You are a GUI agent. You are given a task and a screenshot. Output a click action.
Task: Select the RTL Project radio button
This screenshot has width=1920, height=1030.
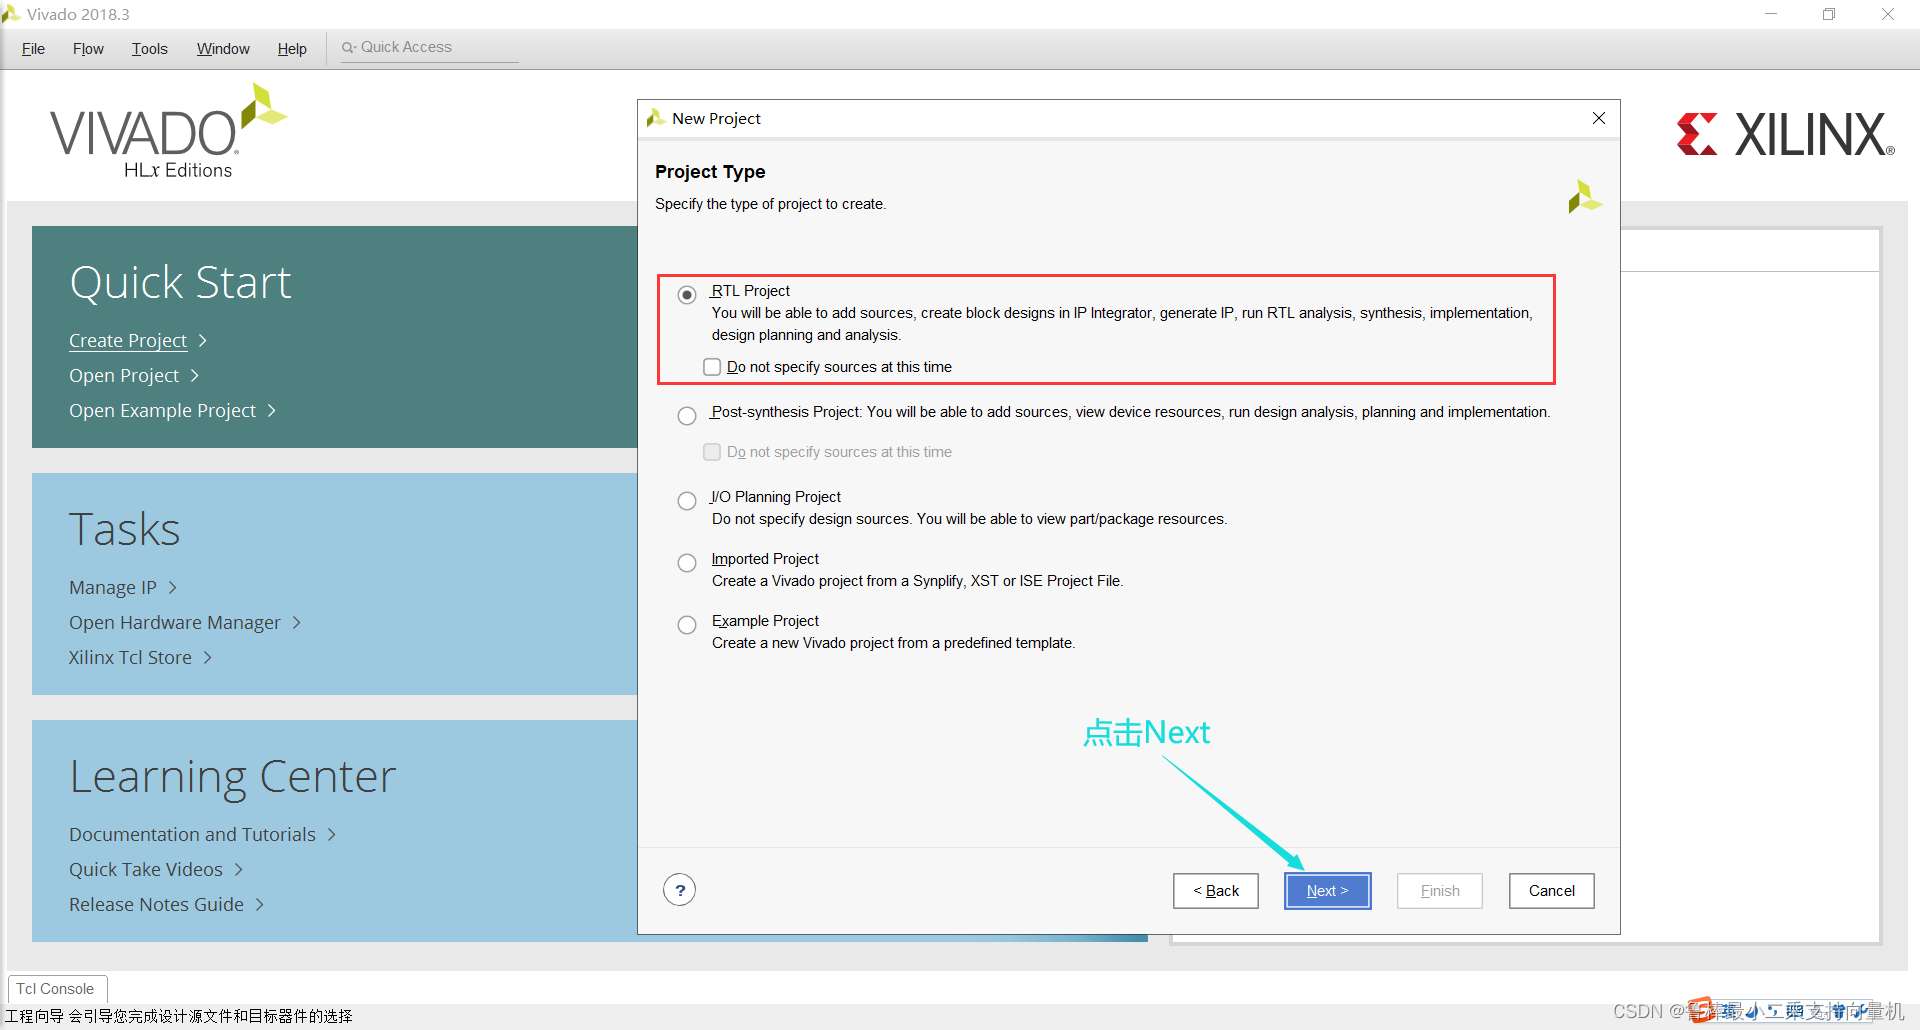point(687,295)
